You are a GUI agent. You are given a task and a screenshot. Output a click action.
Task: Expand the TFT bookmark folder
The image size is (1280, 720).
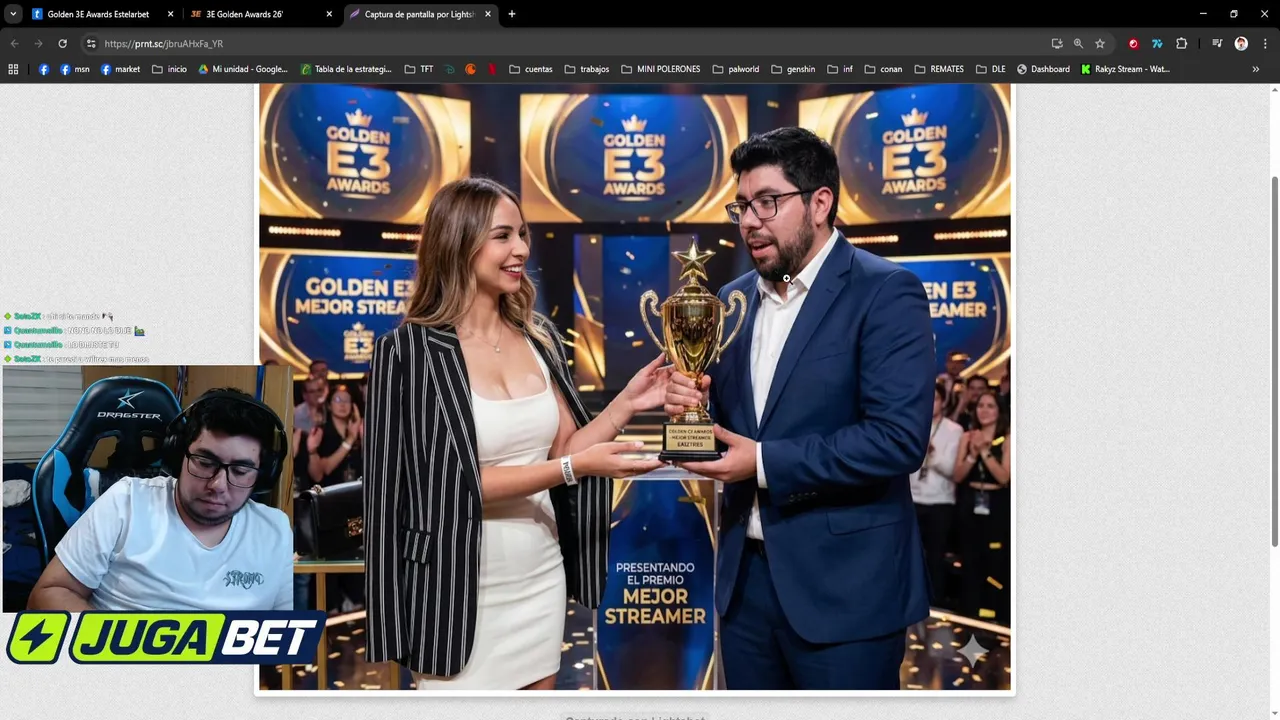tap(419, 69)
